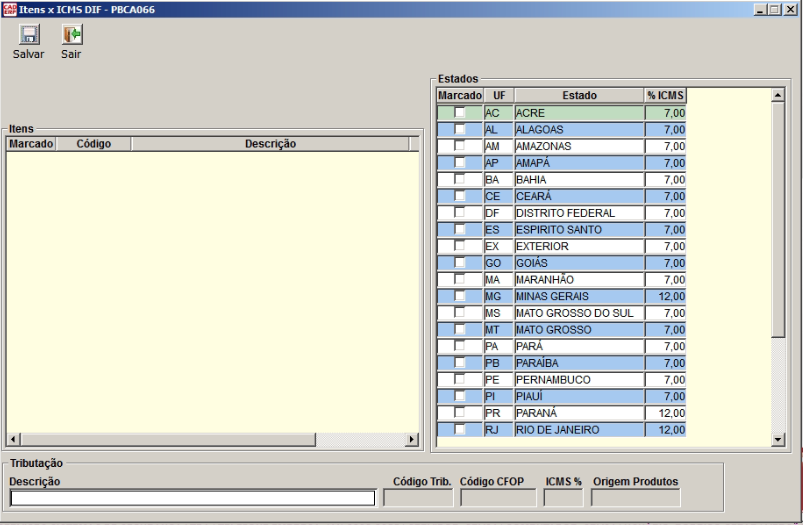Click the Origem Produtos field
803x525 pixels.
[x=636, y=498]
